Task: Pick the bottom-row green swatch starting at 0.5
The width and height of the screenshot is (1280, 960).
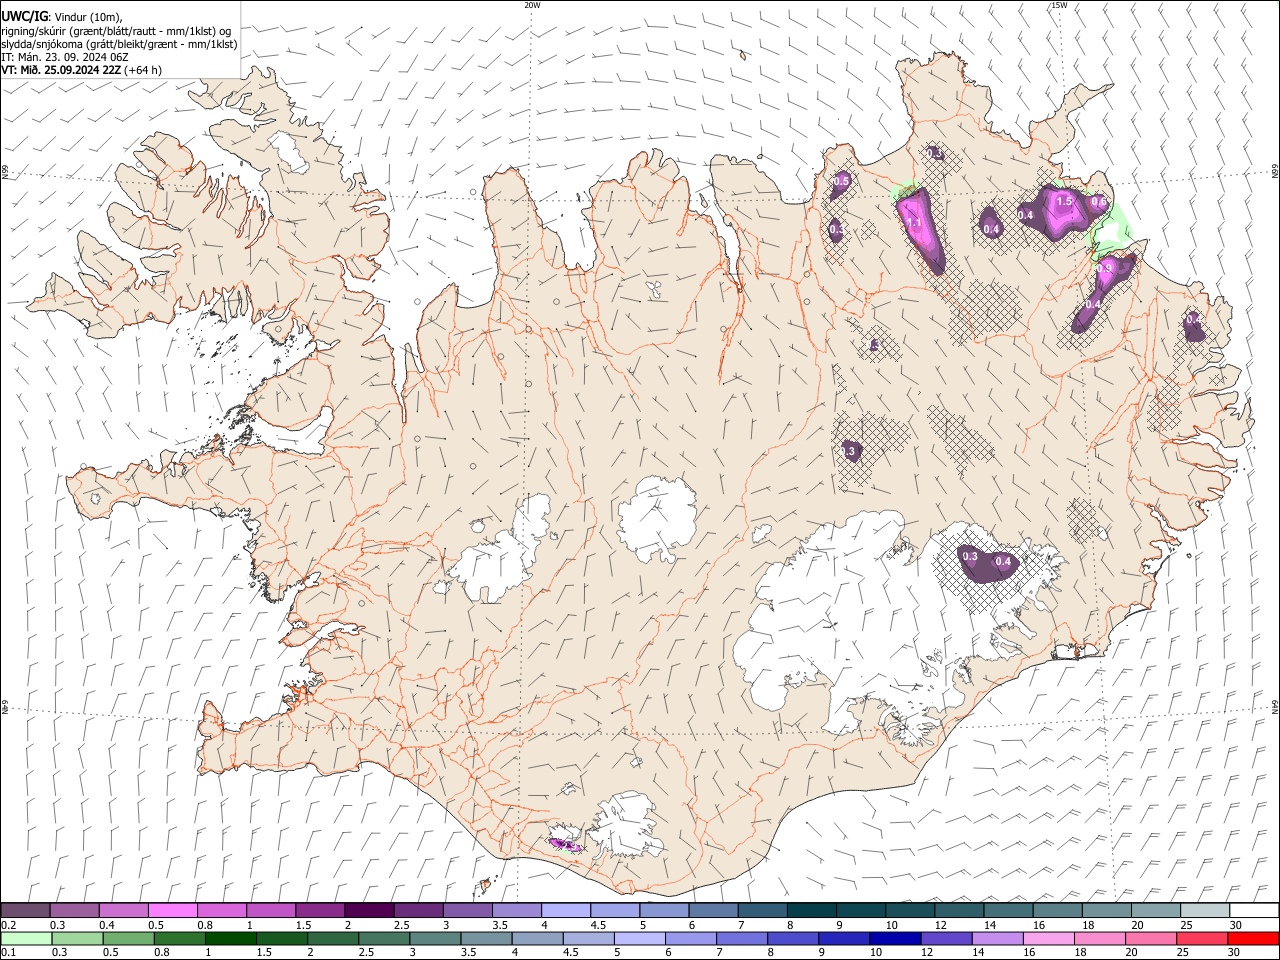Action: [129, 938]
